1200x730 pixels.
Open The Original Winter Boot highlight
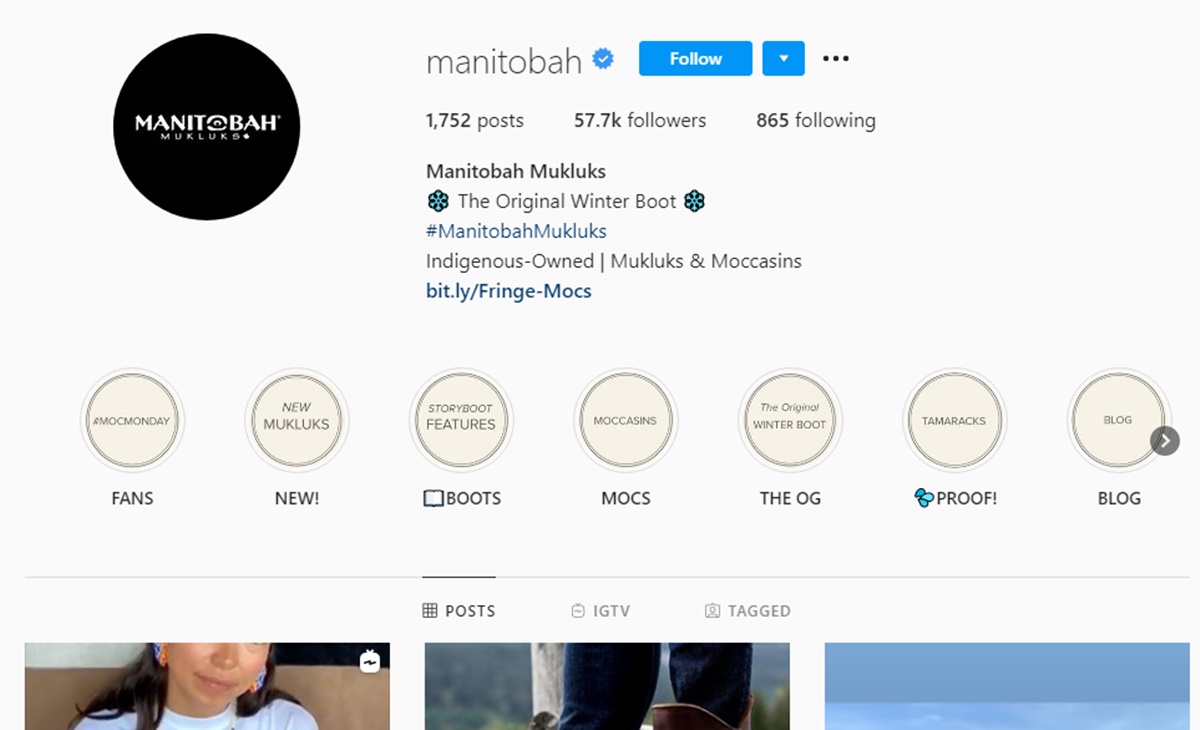(790, 421)
